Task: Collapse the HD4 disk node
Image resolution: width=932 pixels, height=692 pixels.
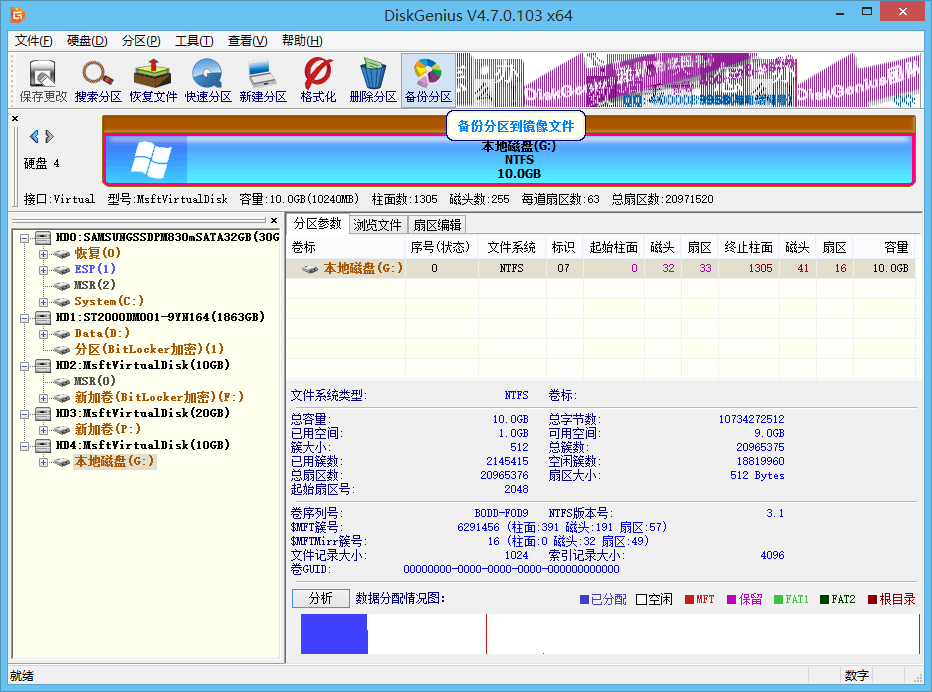Action: pyautogui.click(x=24, y=446)
